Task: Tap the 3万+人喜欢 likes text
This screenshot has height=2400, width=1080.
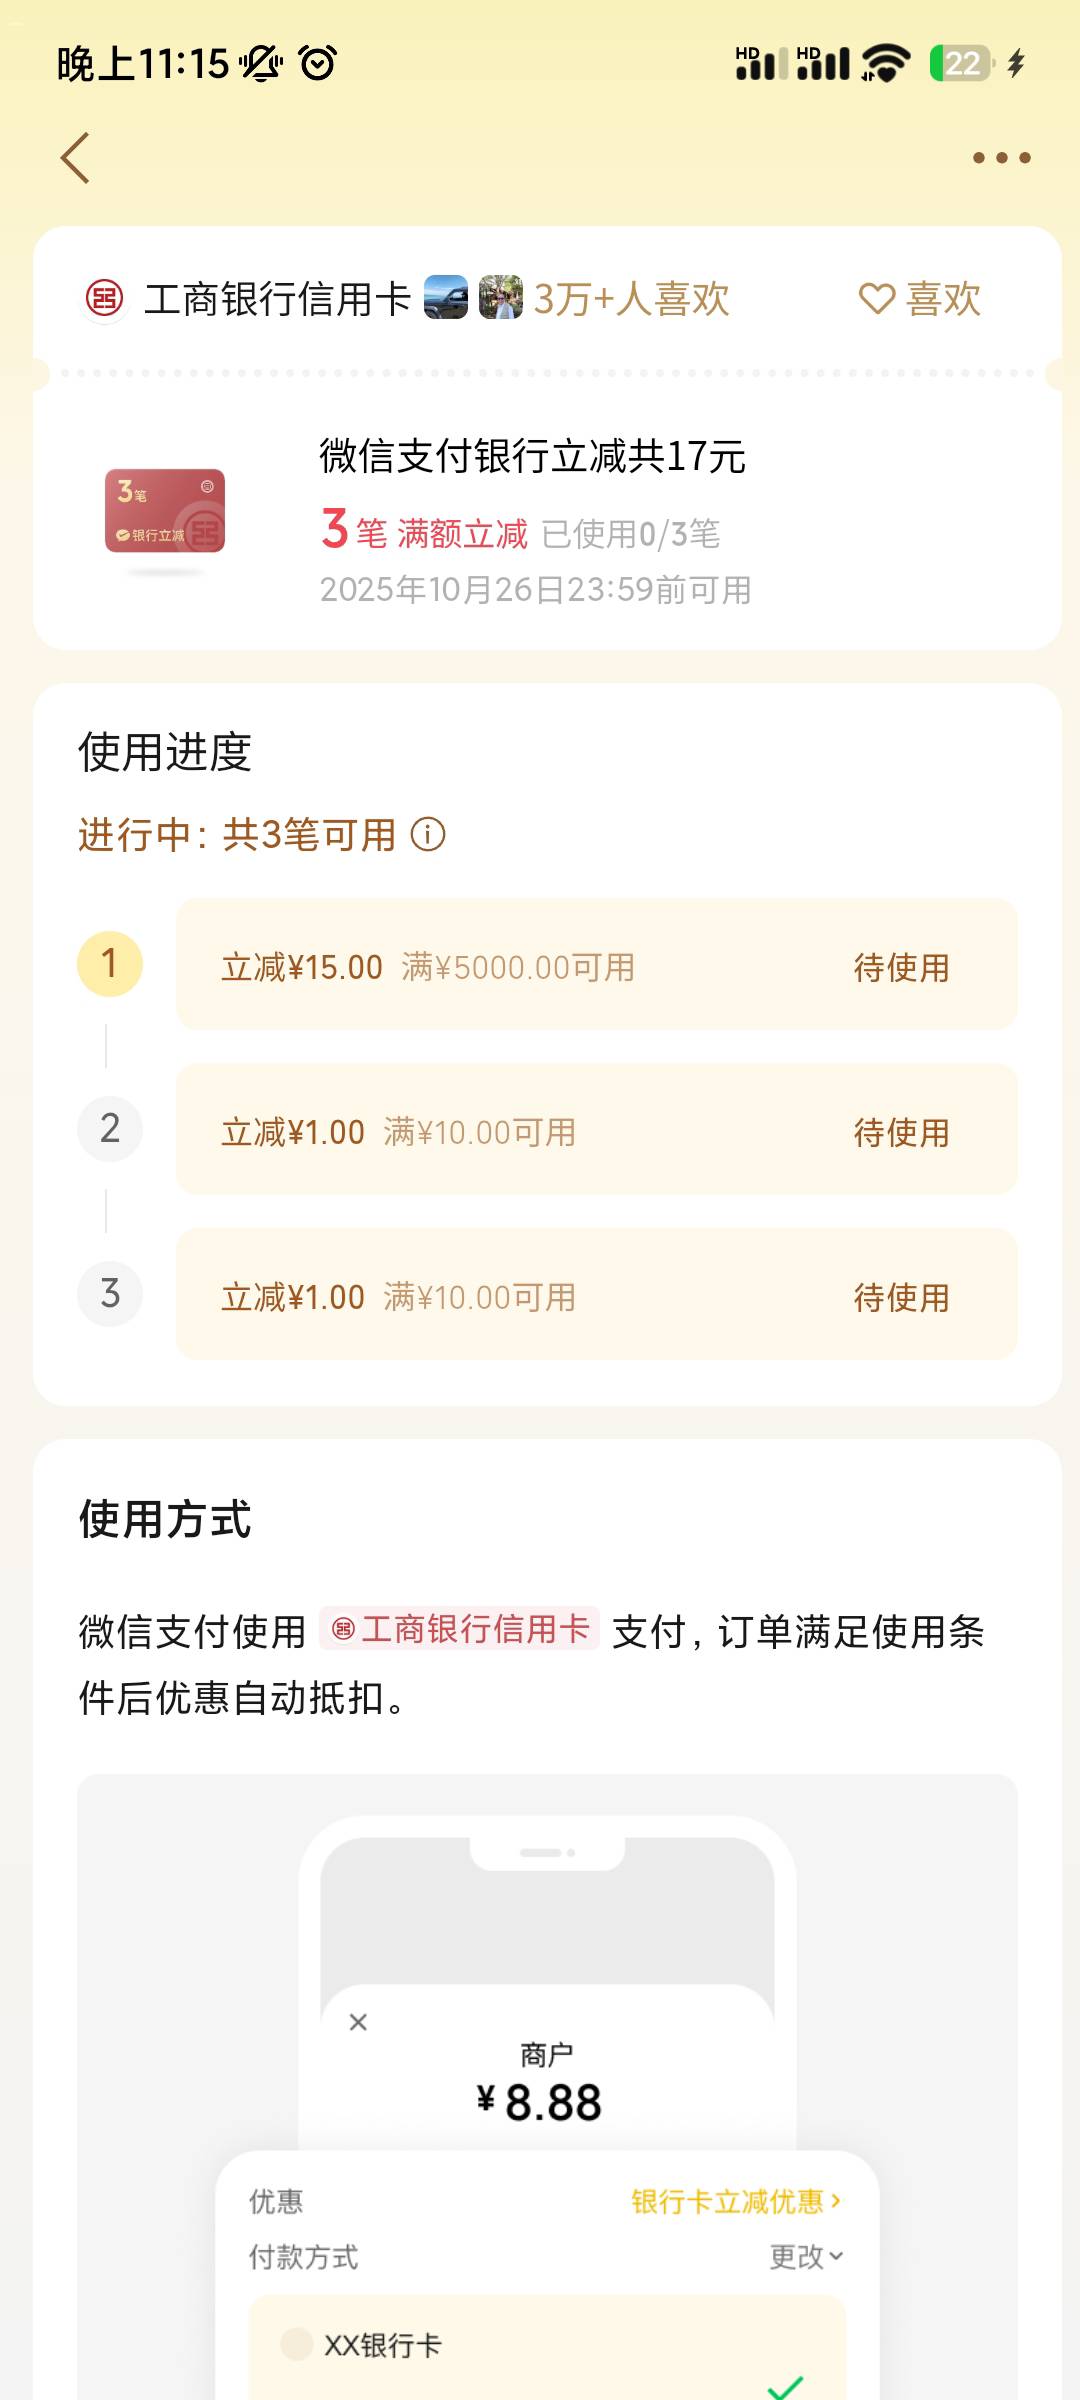Action: pyautogui.click(x=631, y=299)
